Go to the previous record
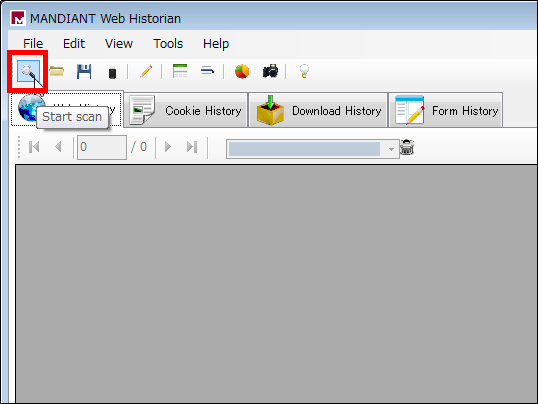Screen dimensions: 538x404 point(58,147)
